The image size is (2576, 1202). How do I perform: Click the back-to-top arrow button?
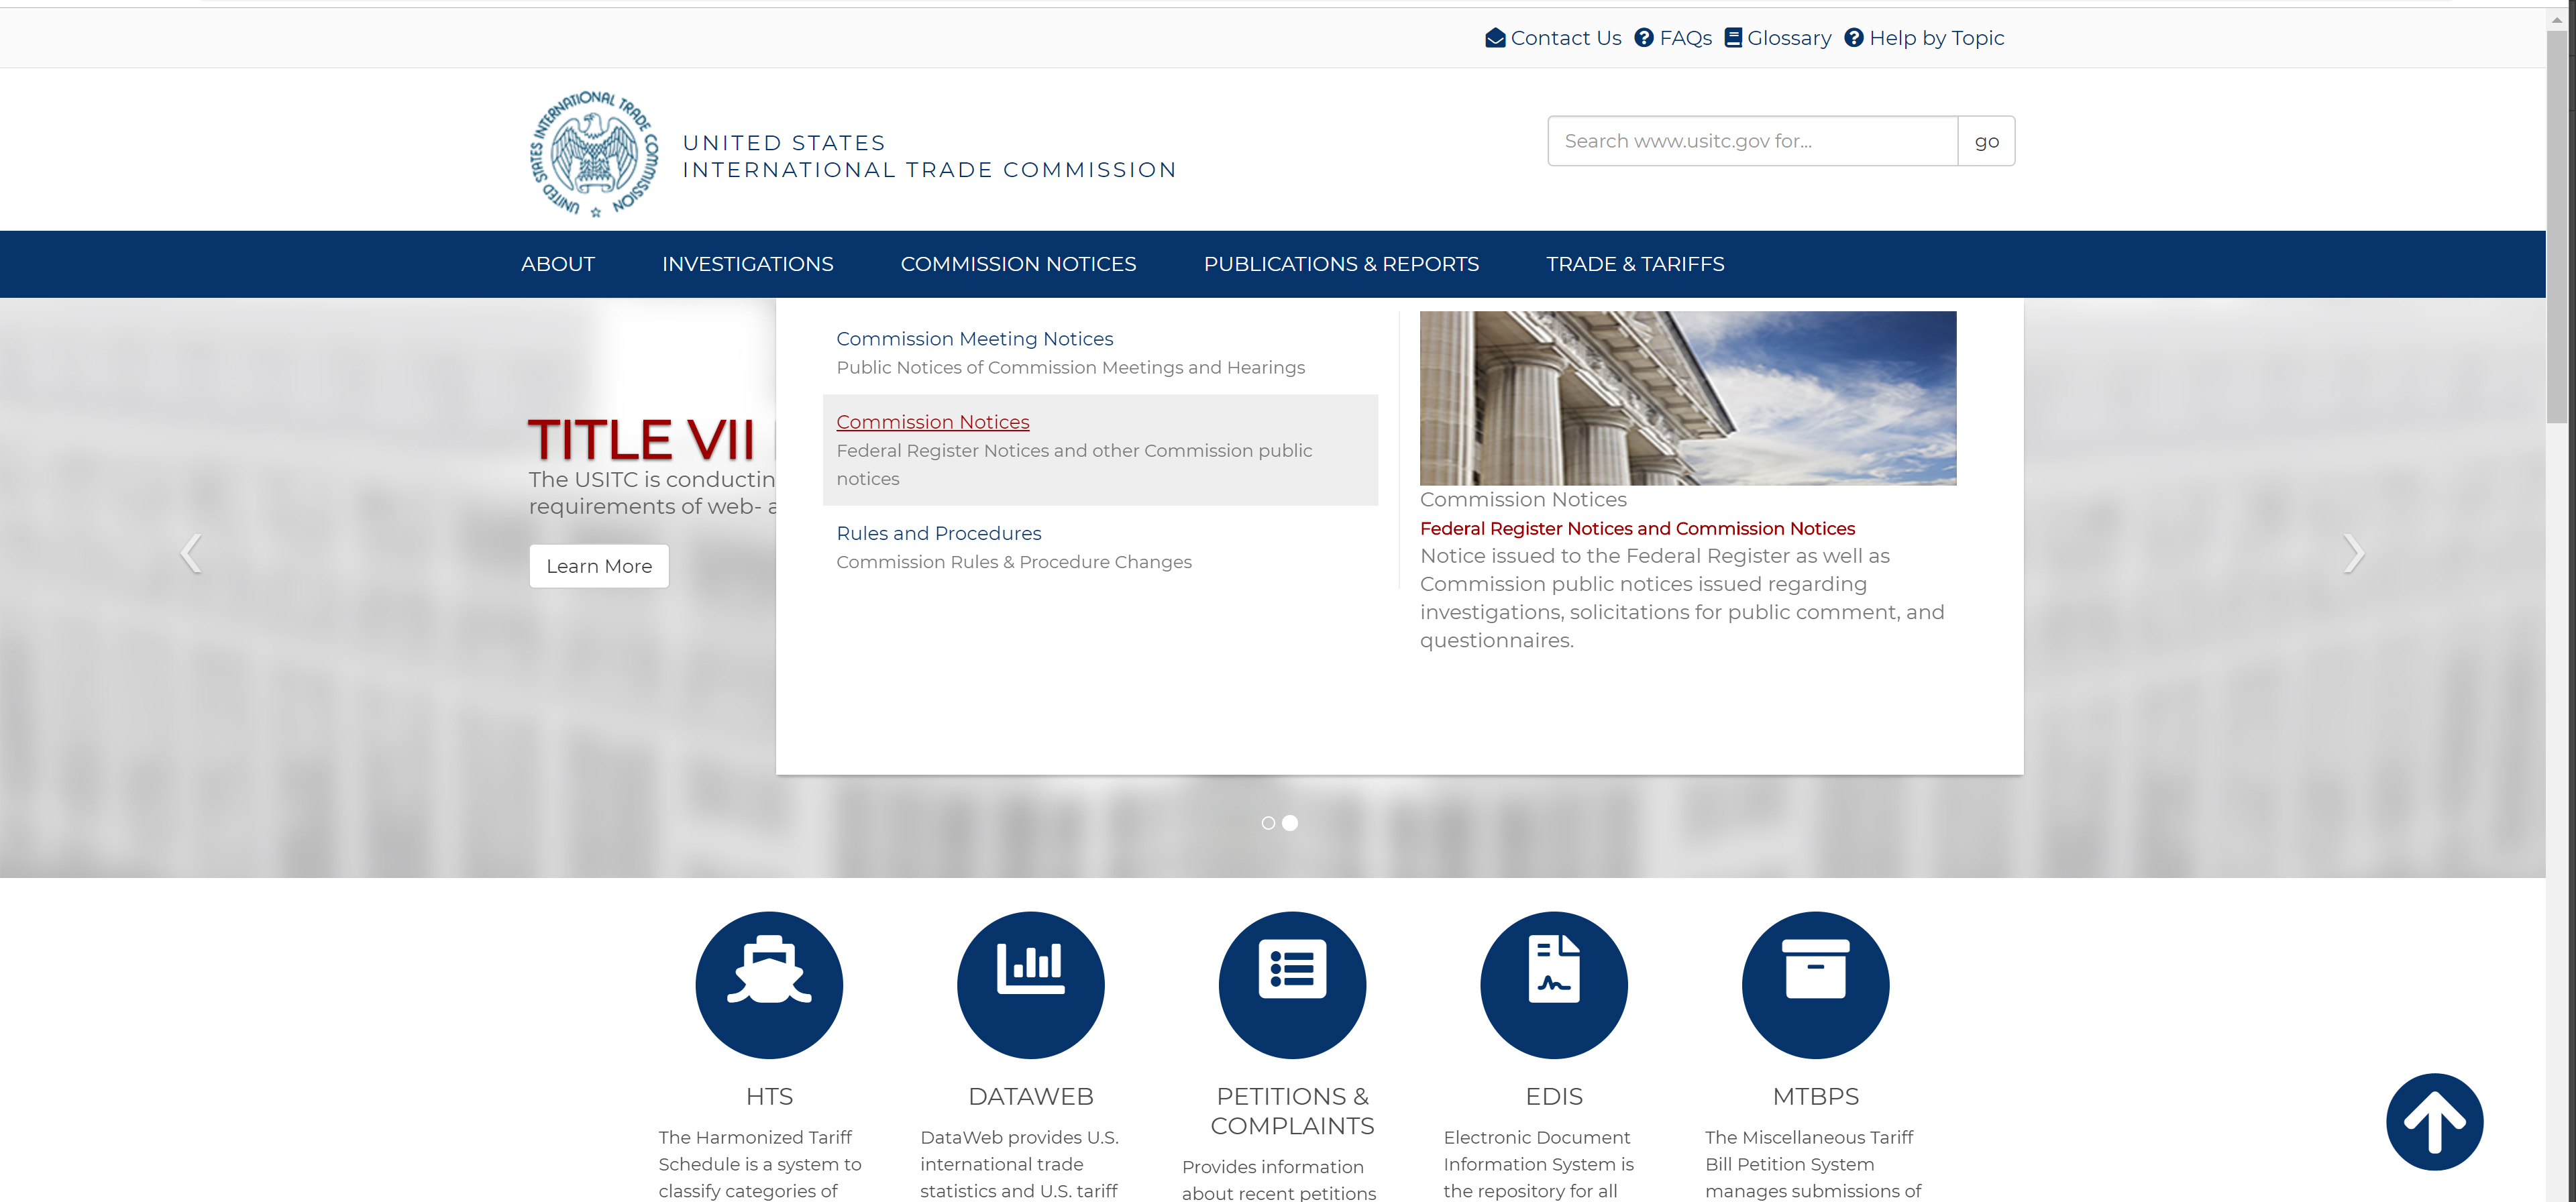coord(2434,1121)
